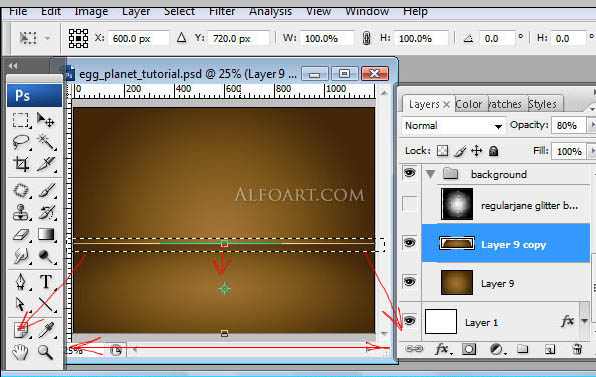Select the Magic Wand tool

click(x=46, y=142)
